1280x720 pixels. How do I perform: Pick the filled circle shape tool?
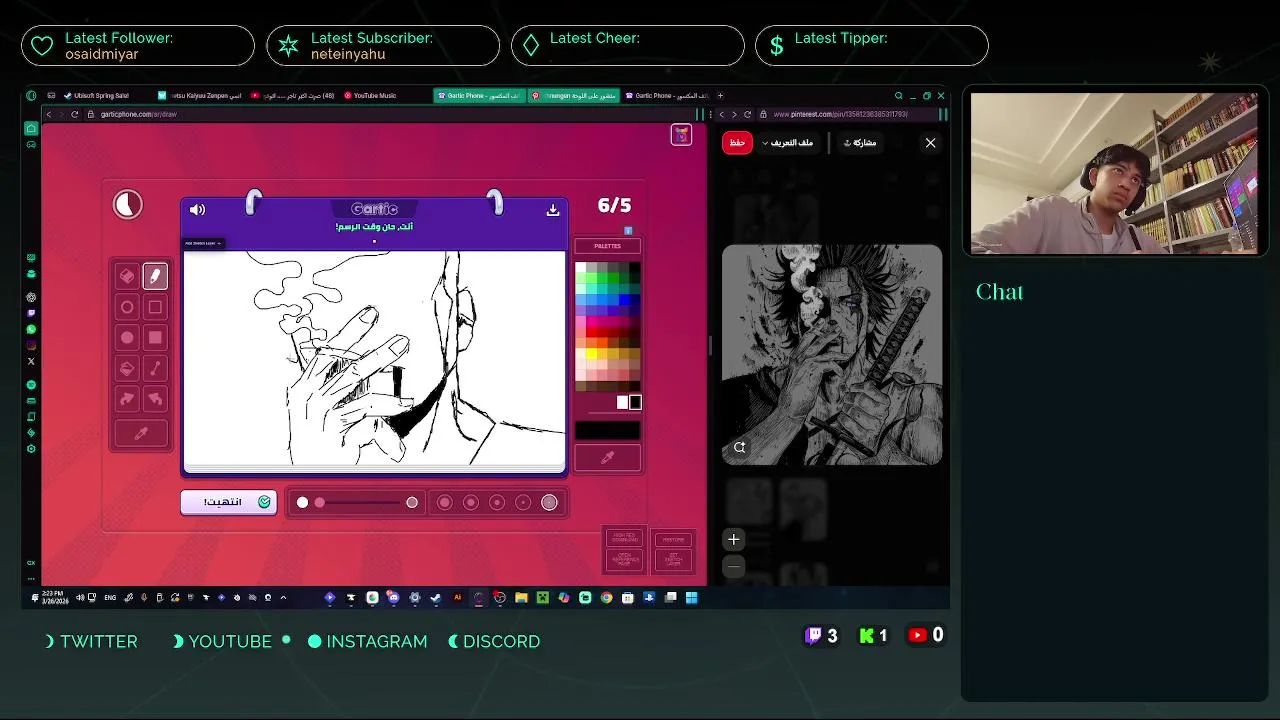127,338
